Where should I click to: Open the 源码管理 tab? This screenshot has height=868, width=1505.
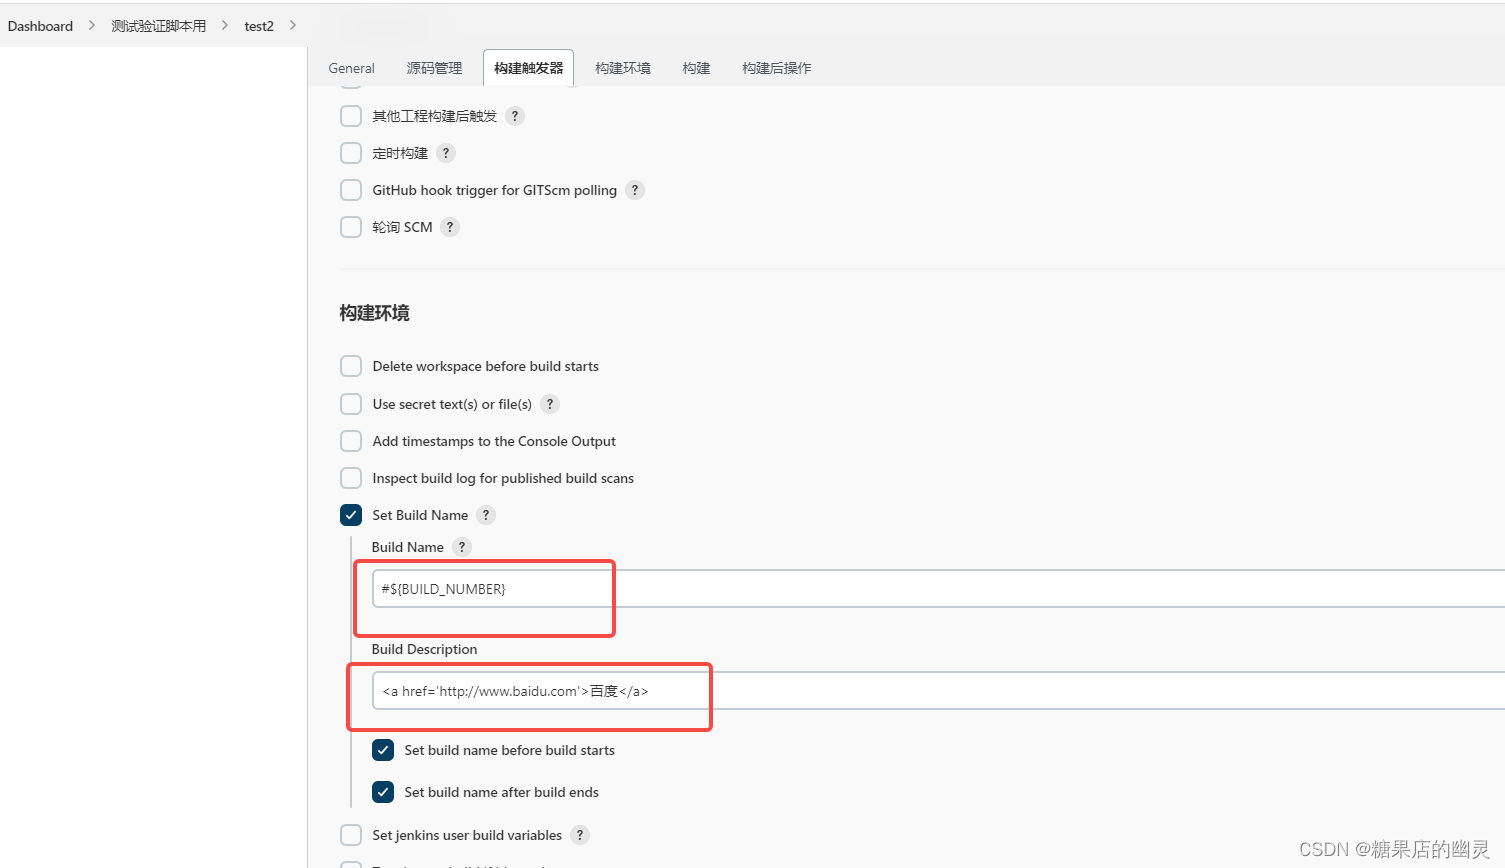click(435, 68)
